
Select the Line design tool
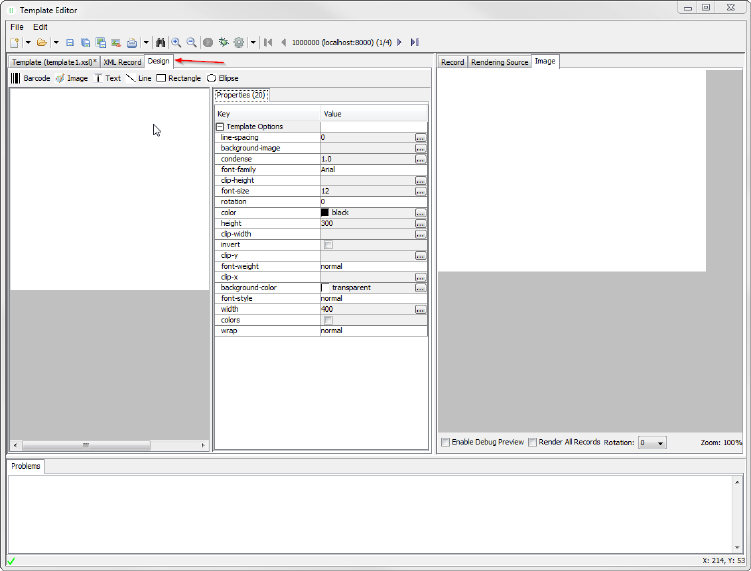pos(139,78)
